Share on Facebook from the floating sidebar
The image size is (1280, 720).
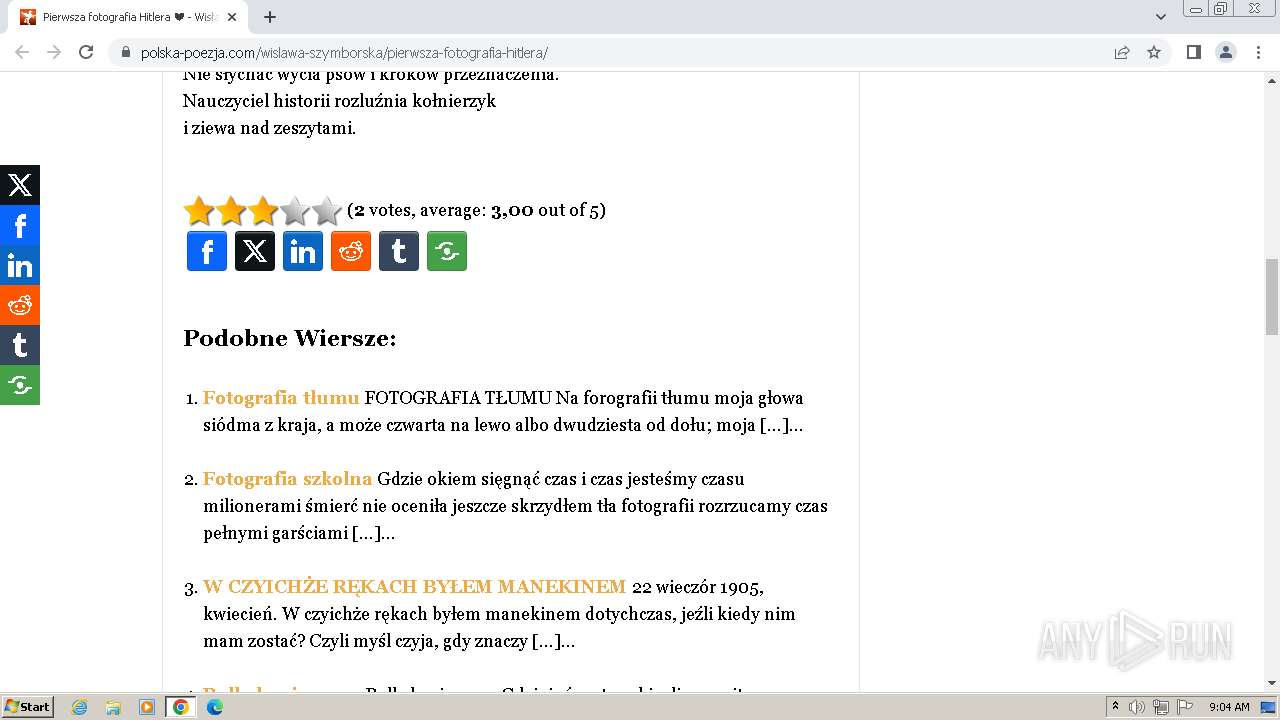tap(20, 225)
